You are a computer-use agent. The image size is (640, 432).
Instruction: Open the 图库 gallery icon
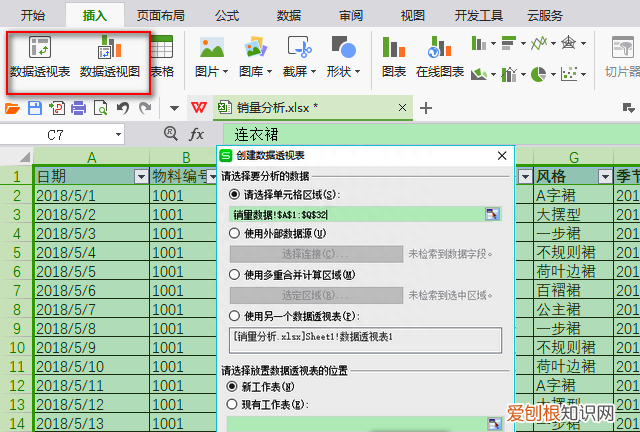tap(256, 47)
